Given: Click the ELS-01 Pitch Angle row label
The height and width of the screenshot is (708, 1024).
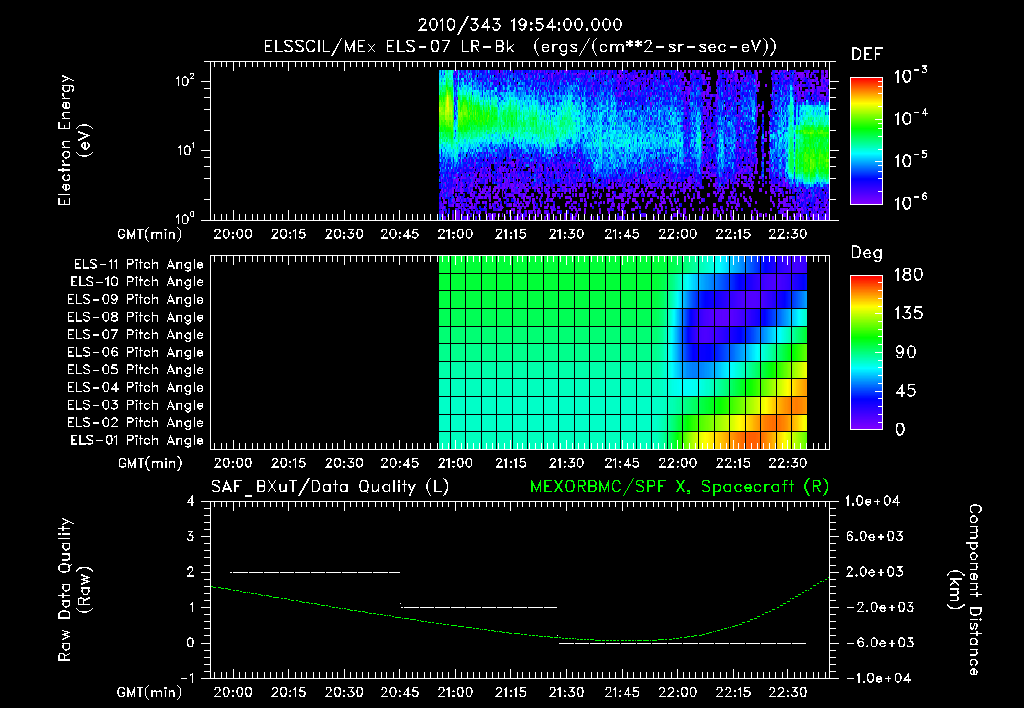Looking at the screenshot, I should coord(136,440).
